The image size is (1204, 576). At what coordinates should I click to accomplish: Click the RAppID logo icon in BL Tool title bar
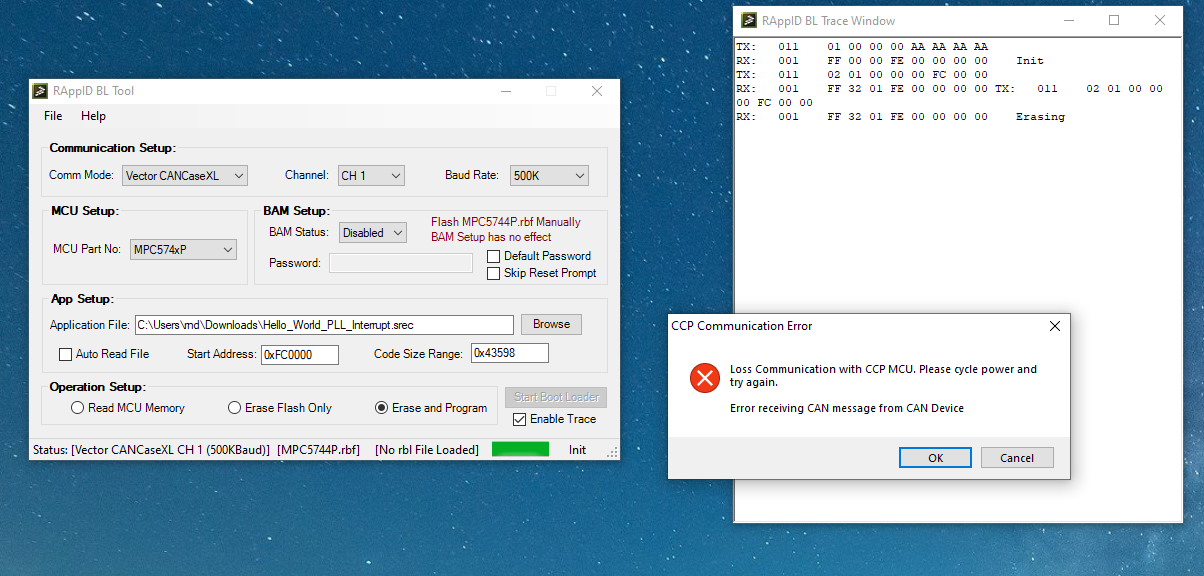pyautogui.click(x=39, y=91)
